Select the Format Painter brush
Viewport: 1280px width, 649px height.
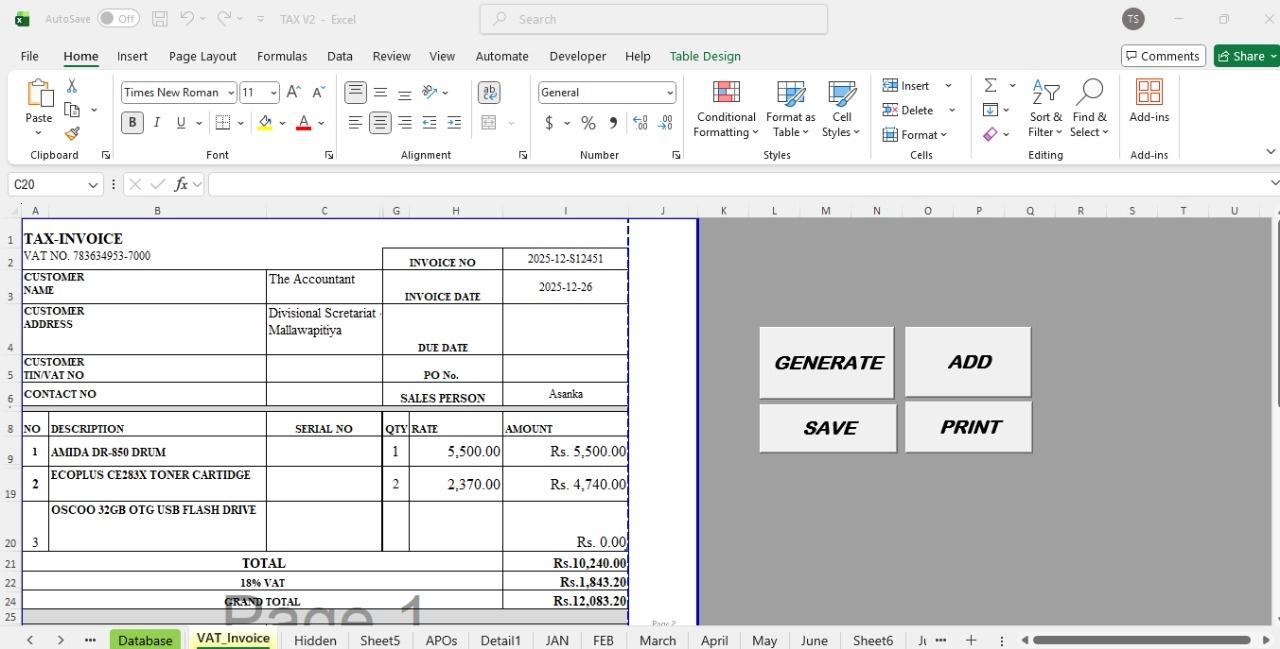(x=72, y=133)
